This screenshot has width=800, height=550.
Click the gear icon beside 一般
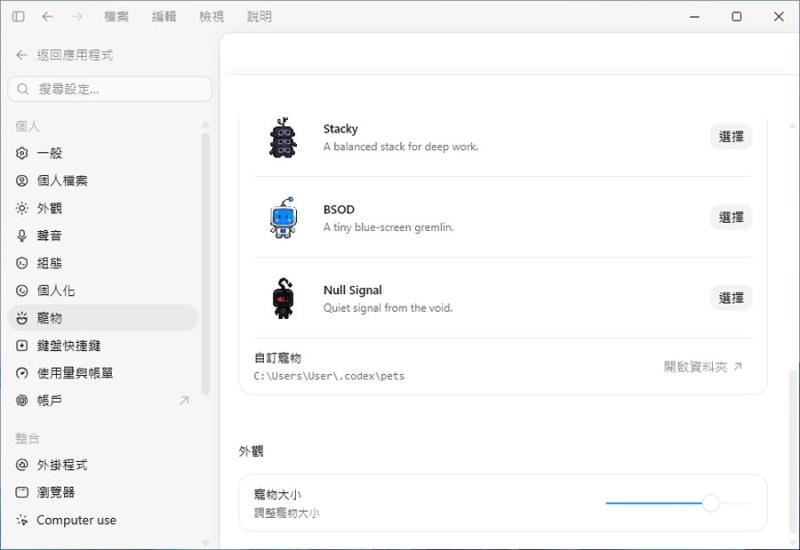pos(22,153)
